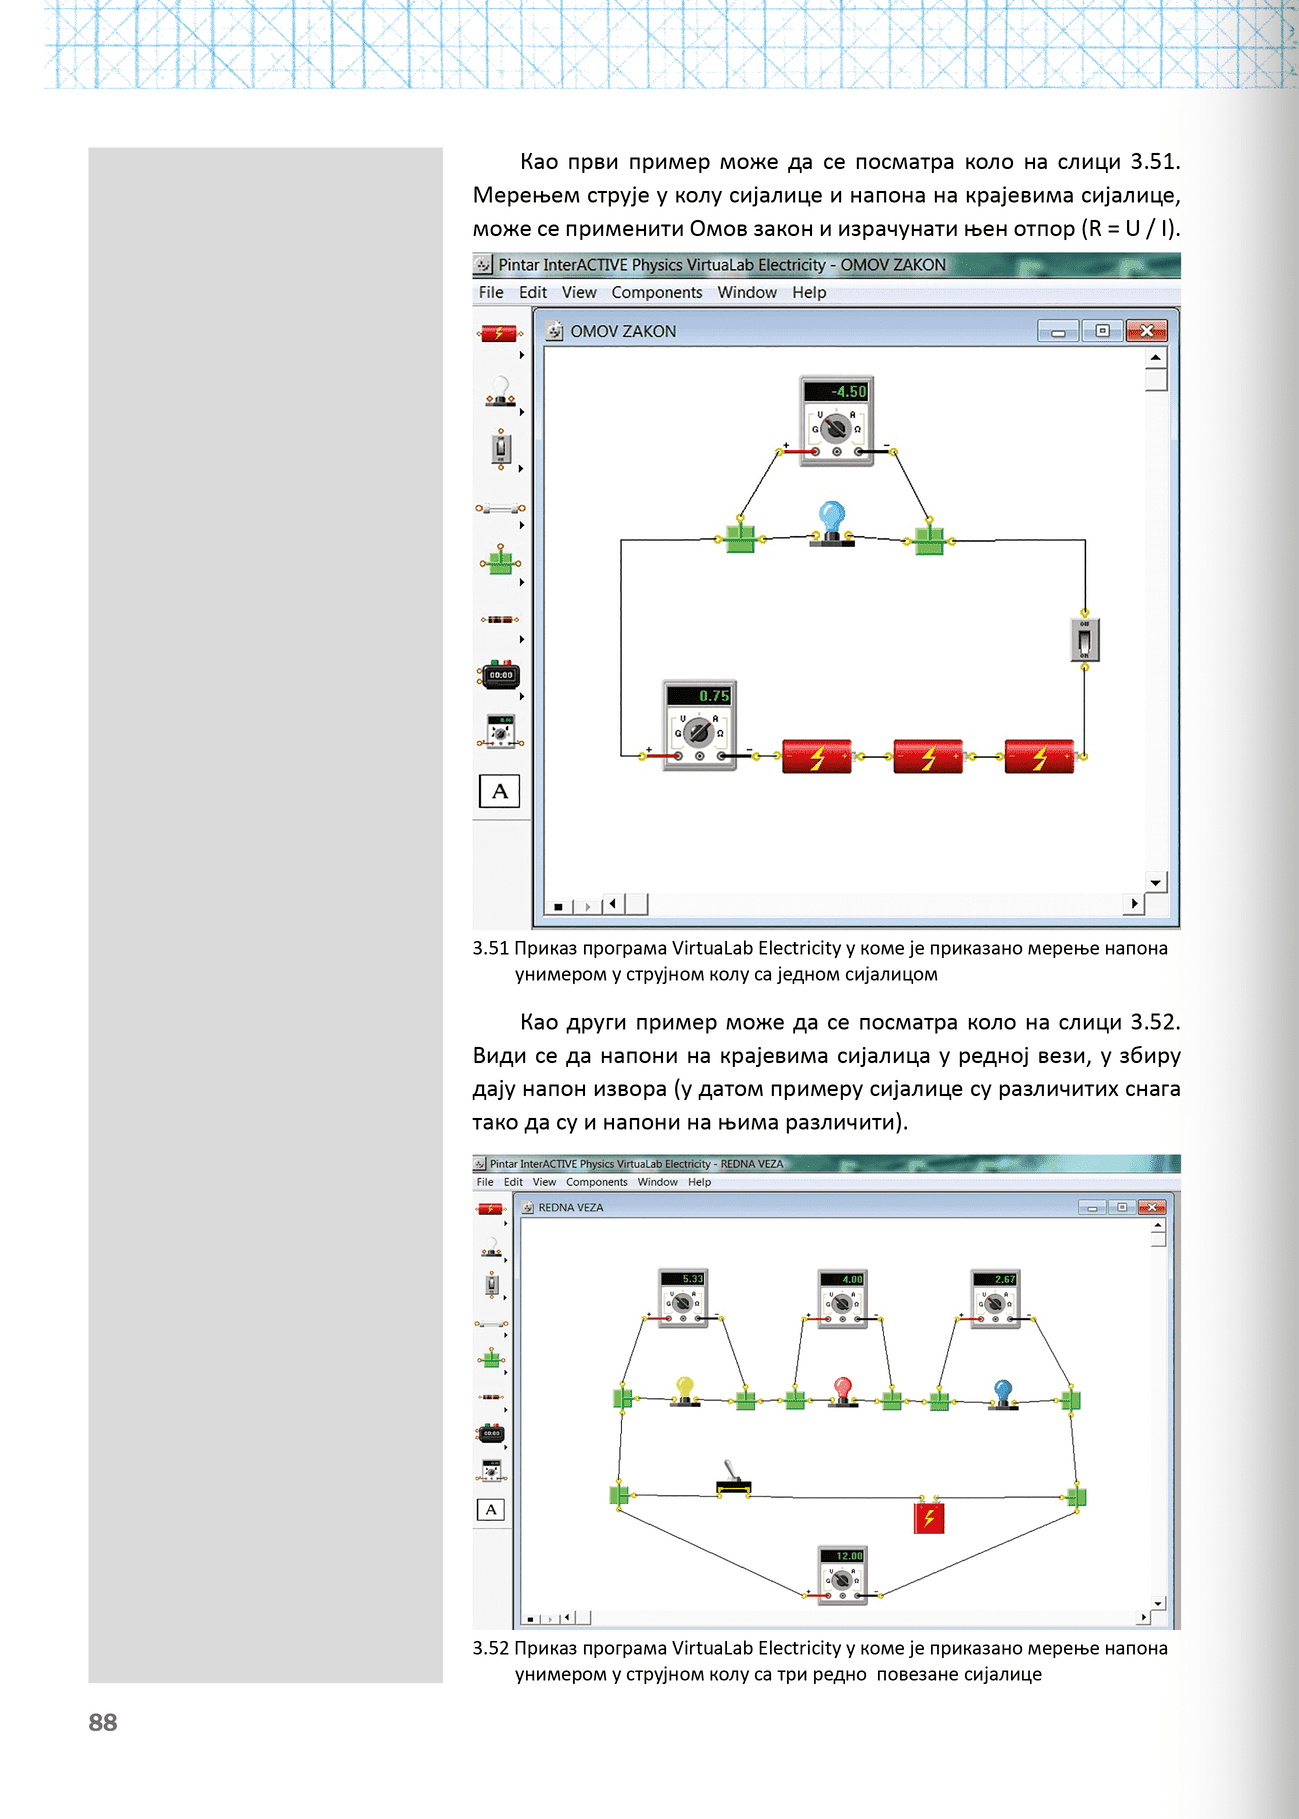The width and height of the screenshot is (1299, 1819).
Task: Click the blue bulb in the OMOV ZAKON circuit
Action: (832, 523)
